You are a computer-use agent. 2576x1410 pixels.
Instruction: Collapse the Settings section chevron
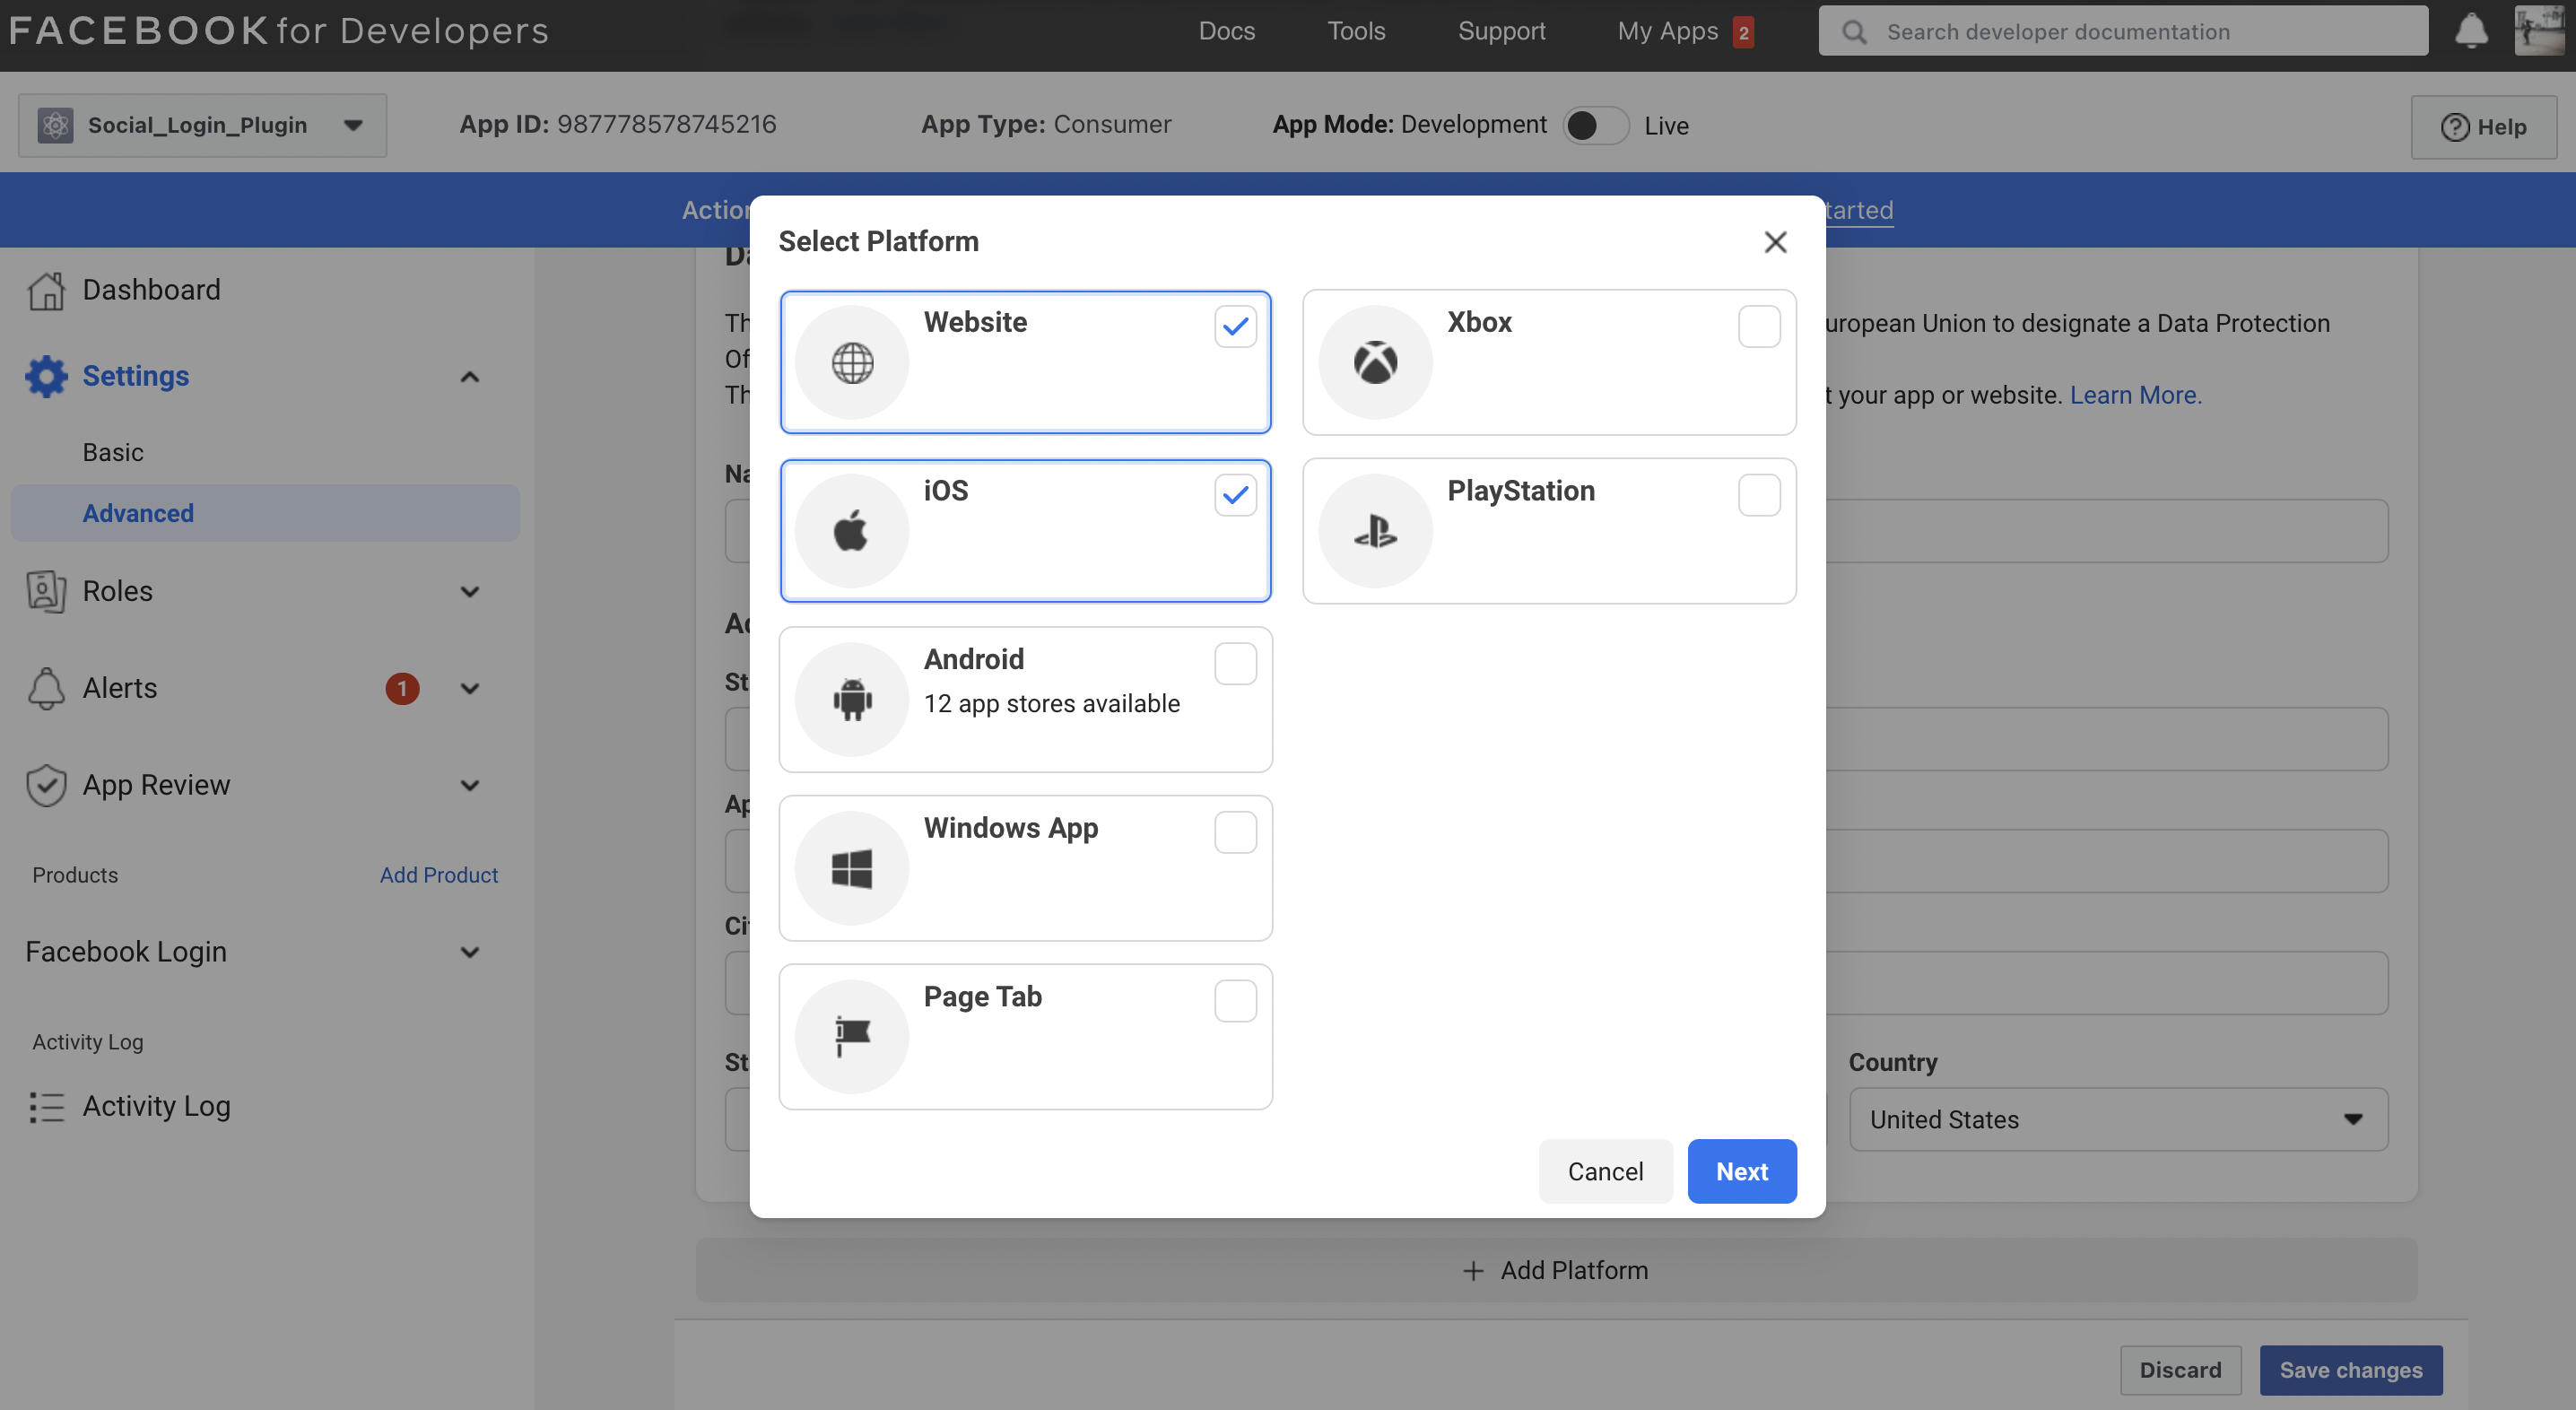click(469, 377)
